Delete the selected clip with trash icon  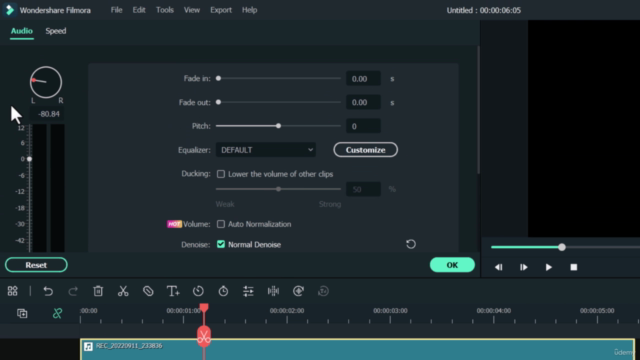(x=98, y=291)
